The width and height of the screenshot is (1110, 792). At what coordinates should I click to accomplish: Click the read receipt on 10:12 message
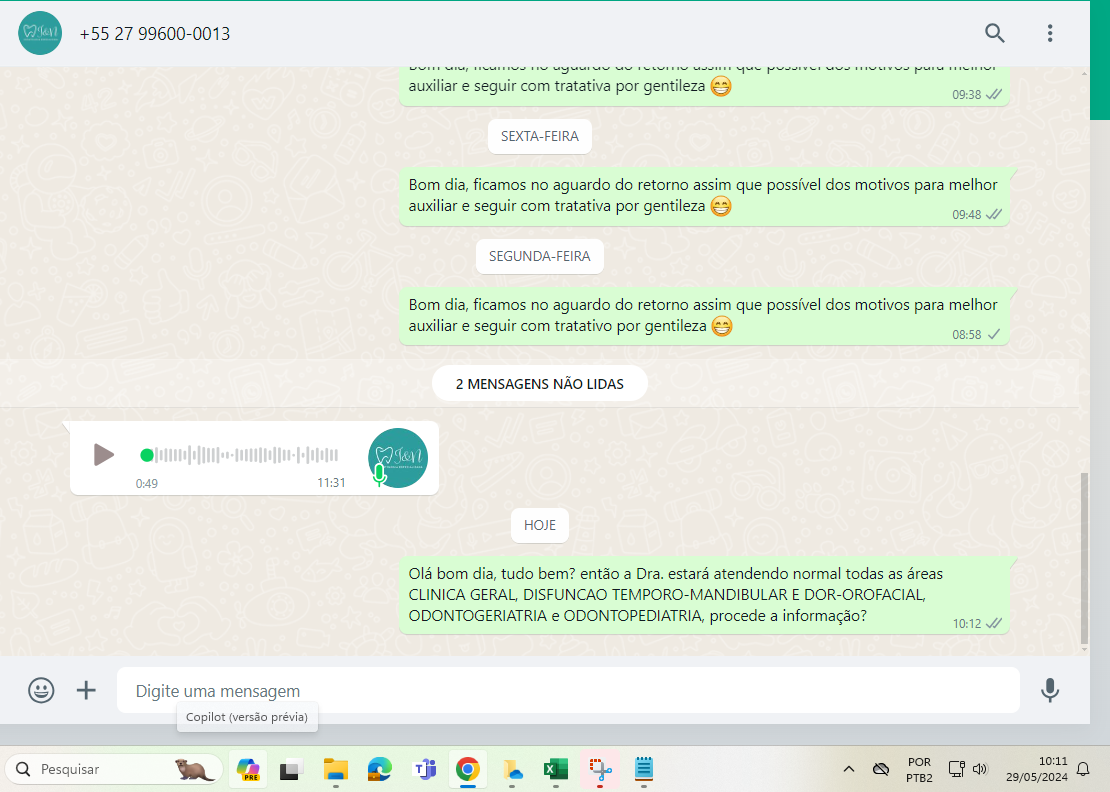994,624
